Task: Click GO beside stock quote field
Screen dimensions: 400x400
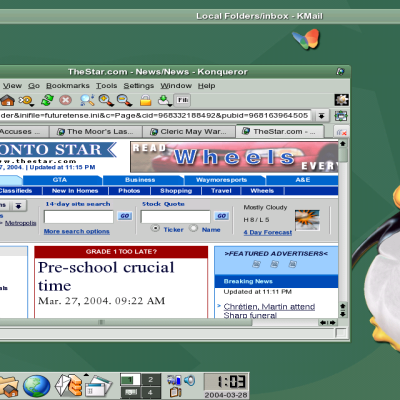Action: pyautogui.click(x=222, y=216)
